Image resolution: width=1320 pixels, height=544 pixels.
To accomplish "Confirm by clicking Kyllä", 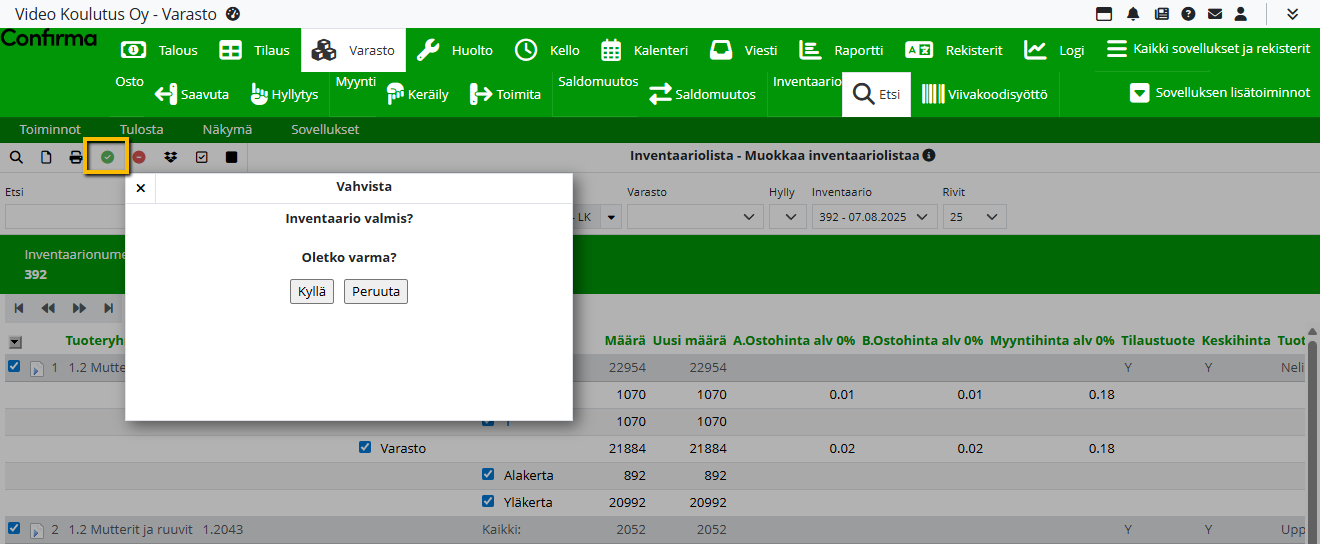I will pyautogui.click(x=311, y=292).
